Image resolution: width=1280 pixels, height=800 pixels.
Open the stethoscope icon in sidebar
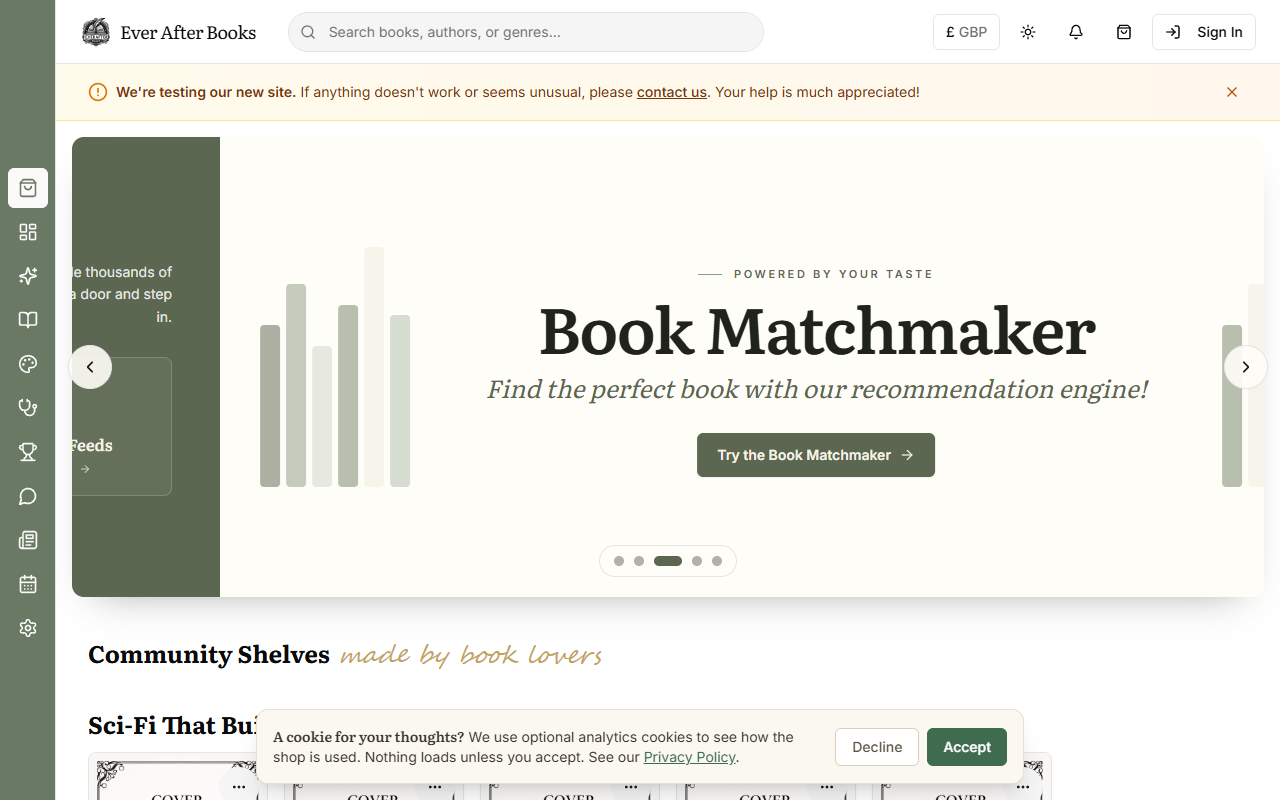(28, 408)
